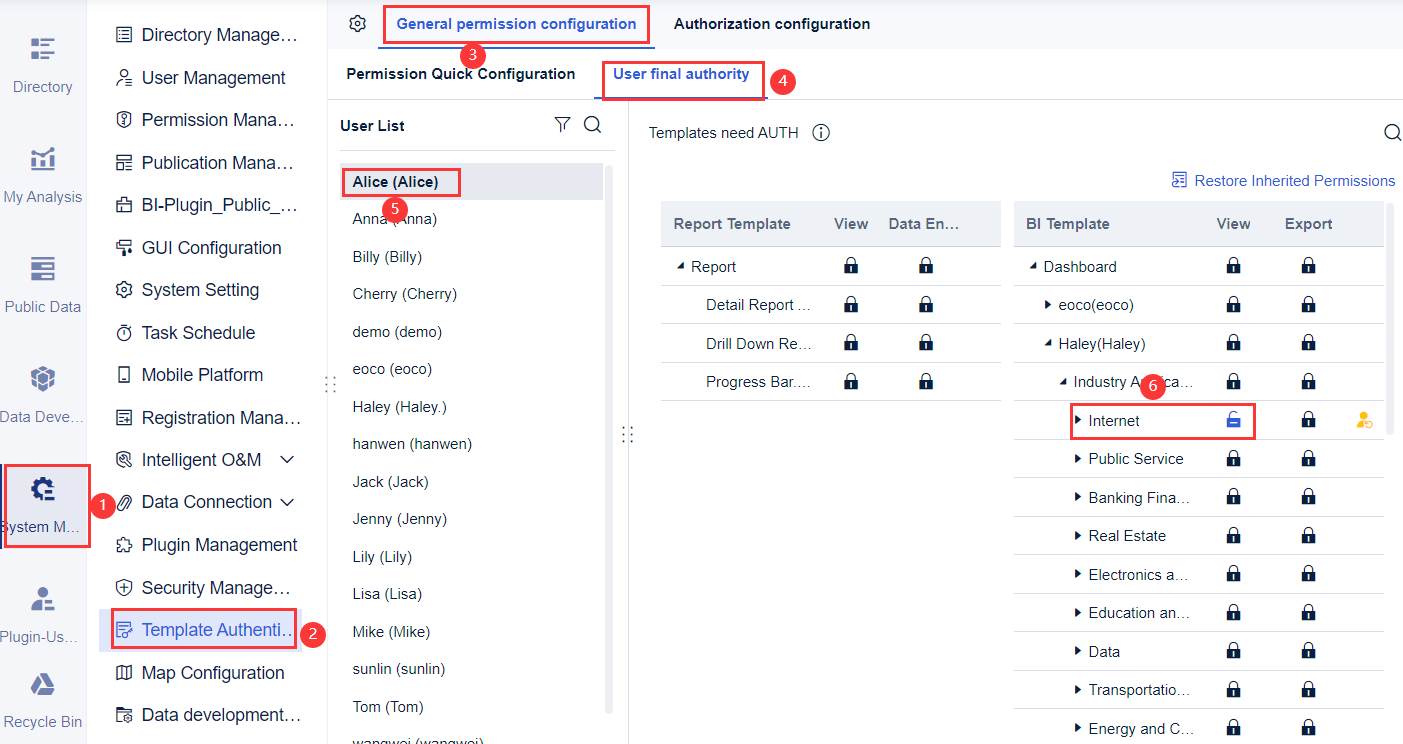The width and height of the screenshot is (1403, 744).
Task: Unlock the View permission for Public Service
Action: pos(1233,458)
